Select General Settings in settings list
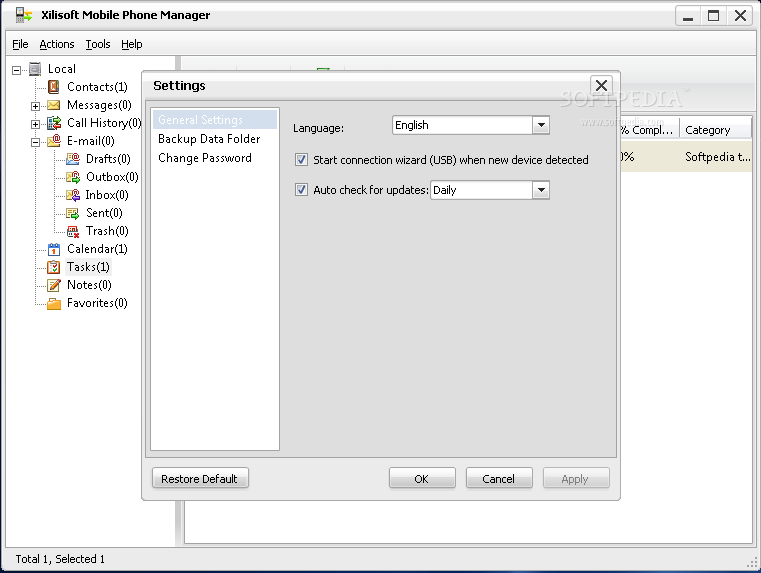Viewport: 761px width, 573px height. click(x=215, y=120)
